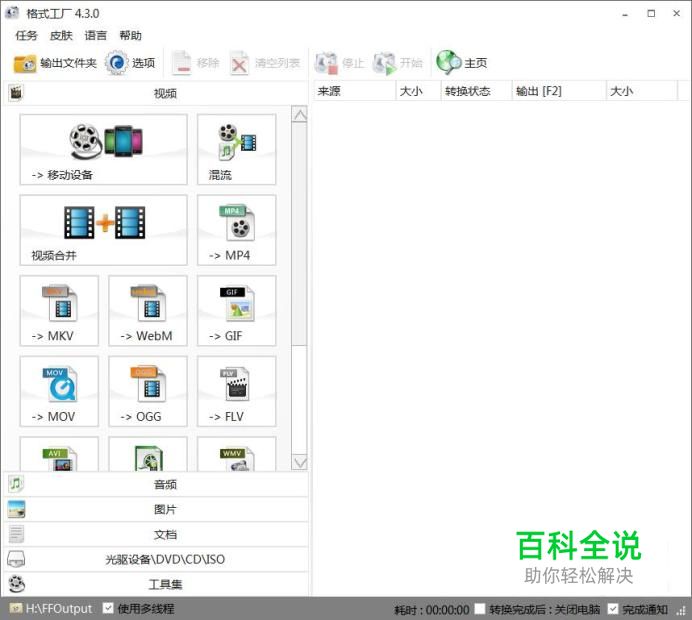Viewport: 692px width, 620px height.
Task: Toggle the 完成通知 (completion notice) checkbox
Action: (613, 609)
